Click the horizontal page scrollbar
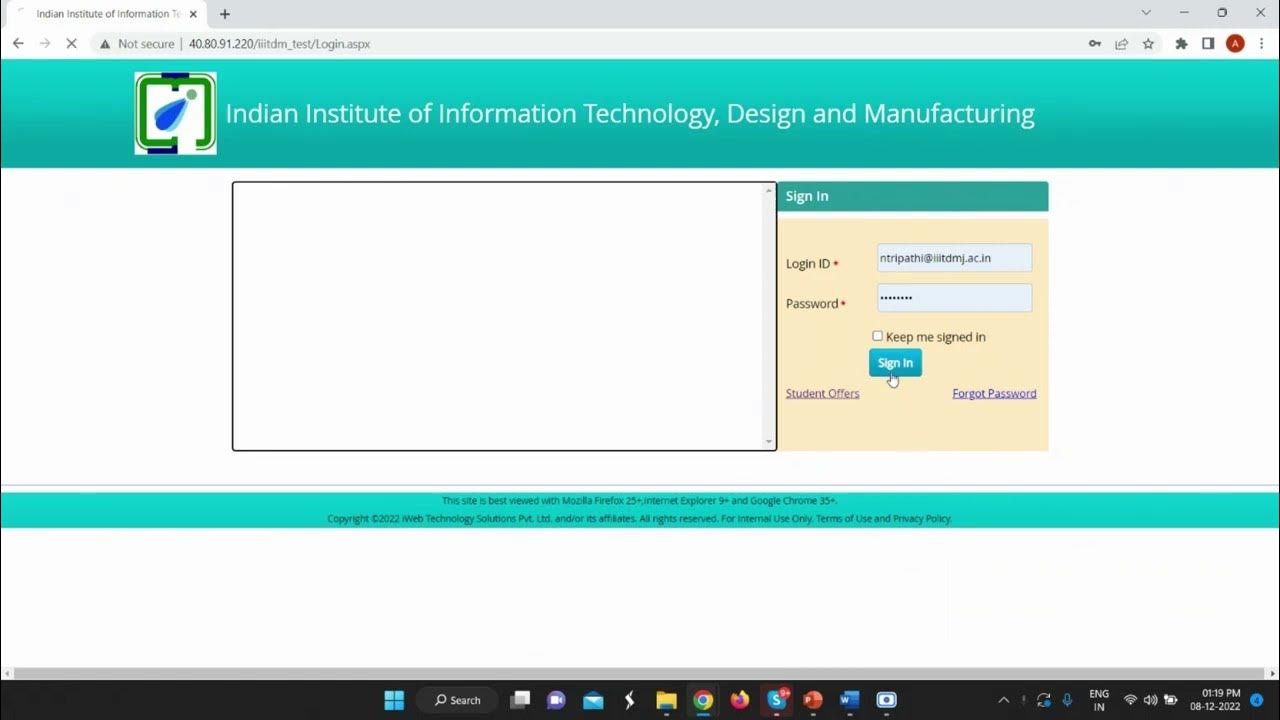This screenshot has width=1280, height=720. (x=640, y=674)
